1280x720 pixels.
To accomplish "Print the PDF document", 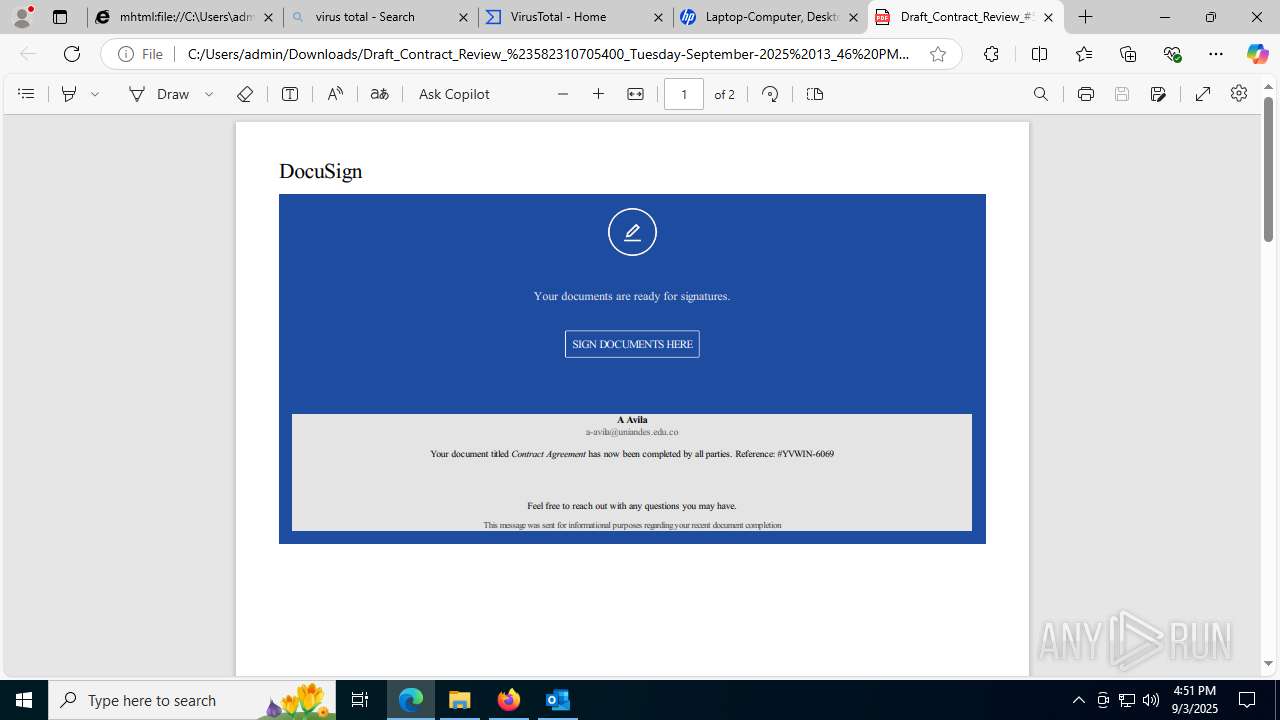I will [1086, 94].
